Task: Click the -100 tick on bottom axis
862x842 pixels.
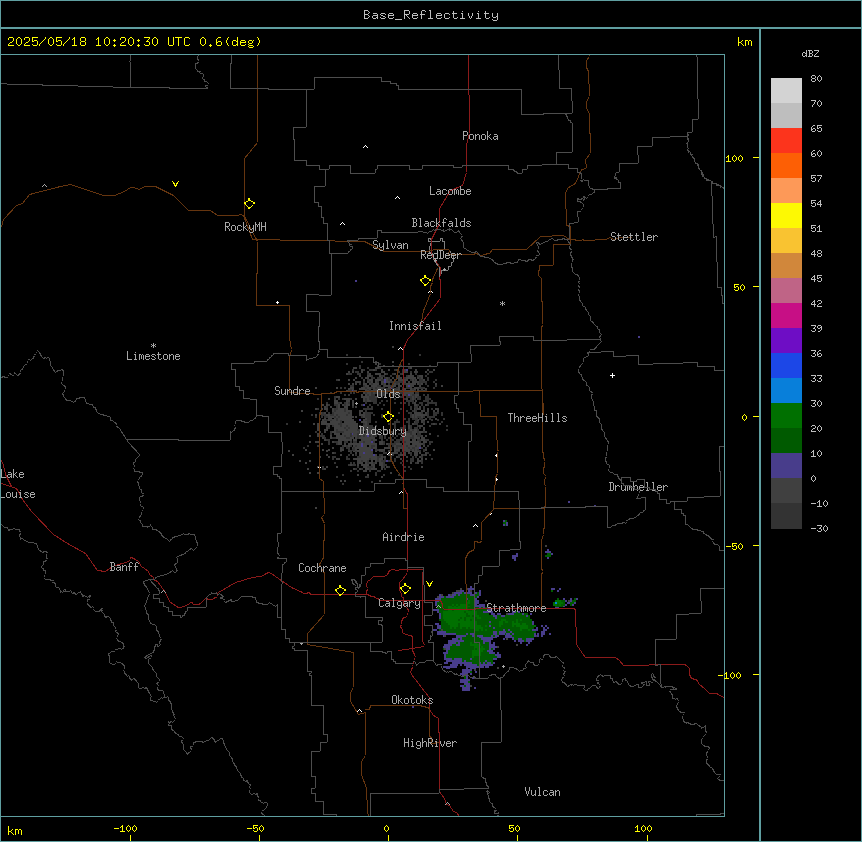Action: [125, 828]
